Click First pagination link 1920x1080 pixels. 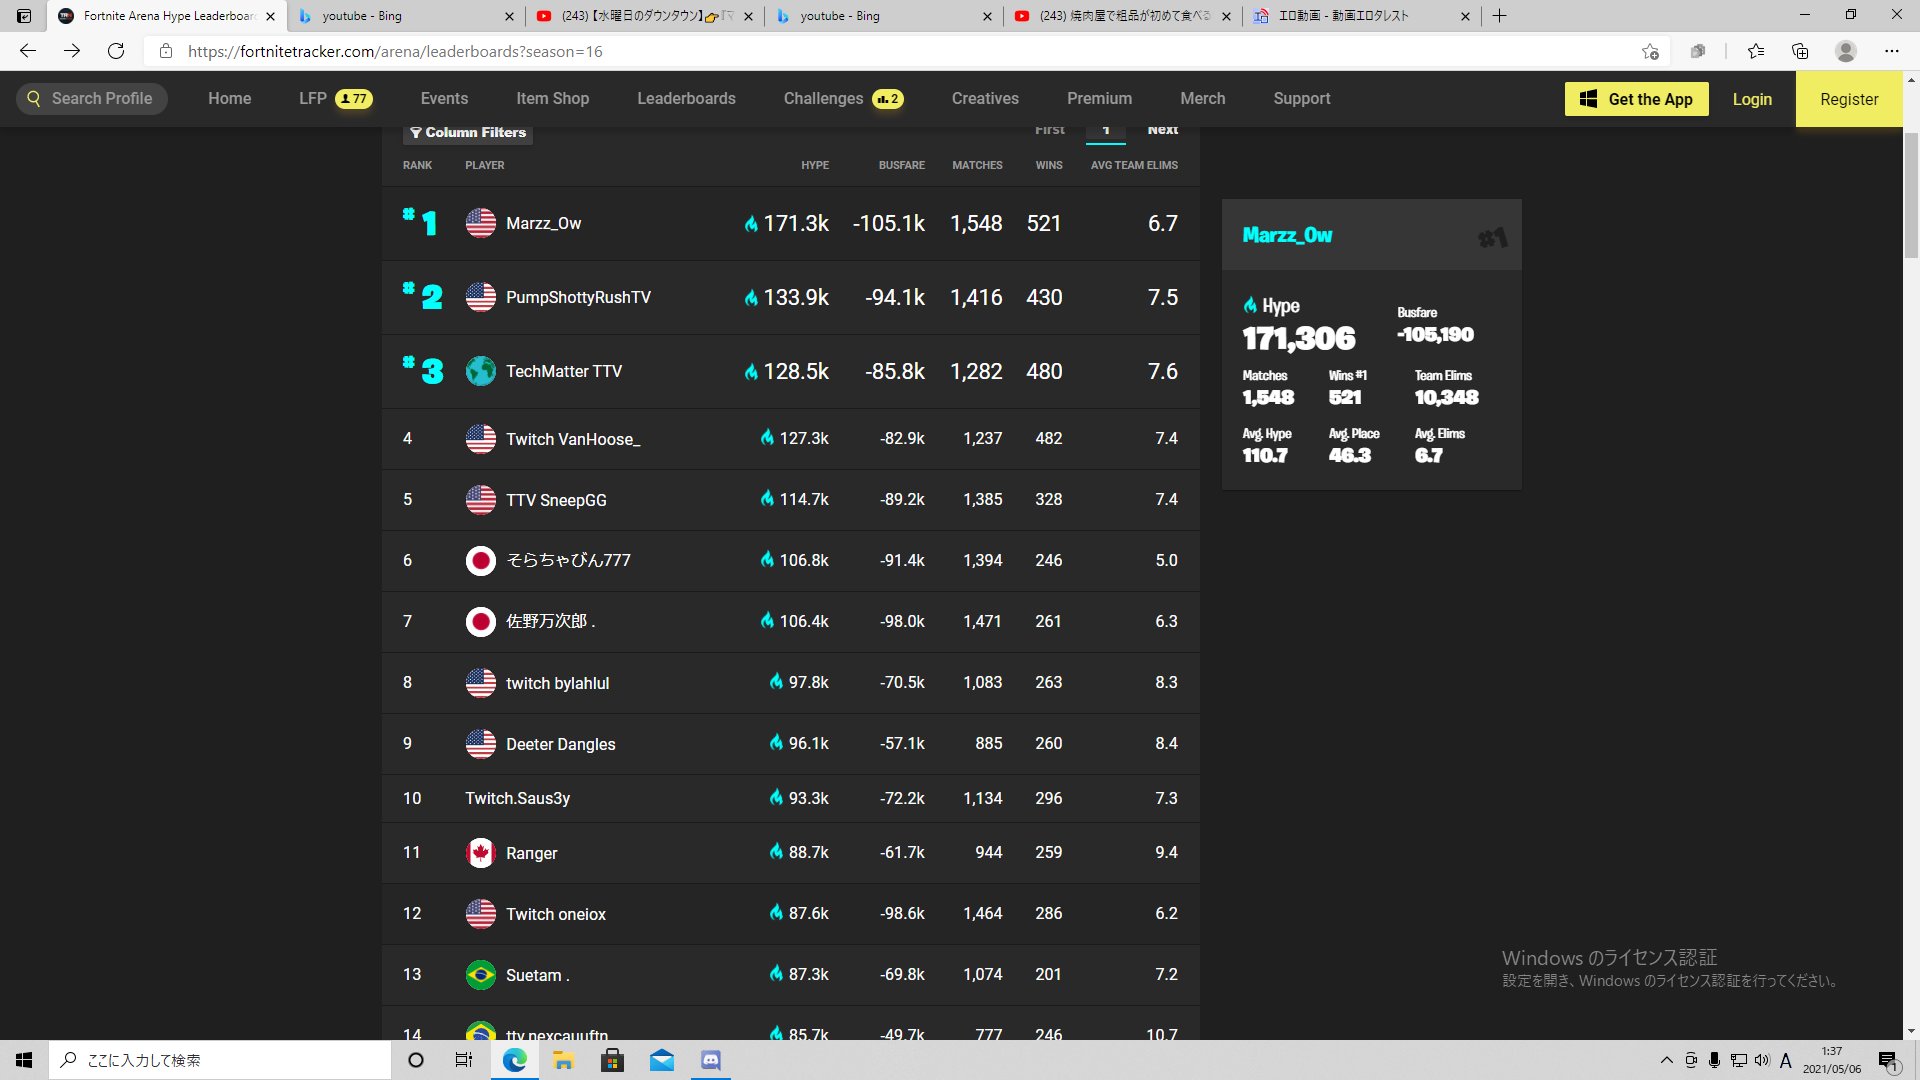(x=1049, y=130)
